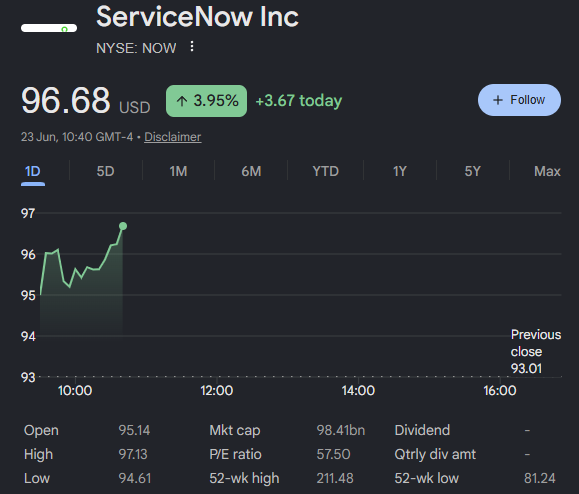Switch to the Max chart tab
This screenshot has width=579, height=494.
[x=547, y=171]
